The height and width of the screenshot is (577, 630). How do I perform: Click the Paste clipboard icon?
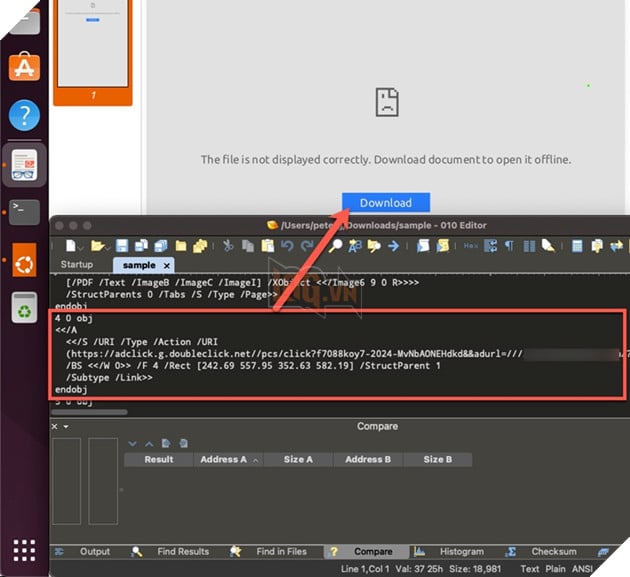click(268, 246)
